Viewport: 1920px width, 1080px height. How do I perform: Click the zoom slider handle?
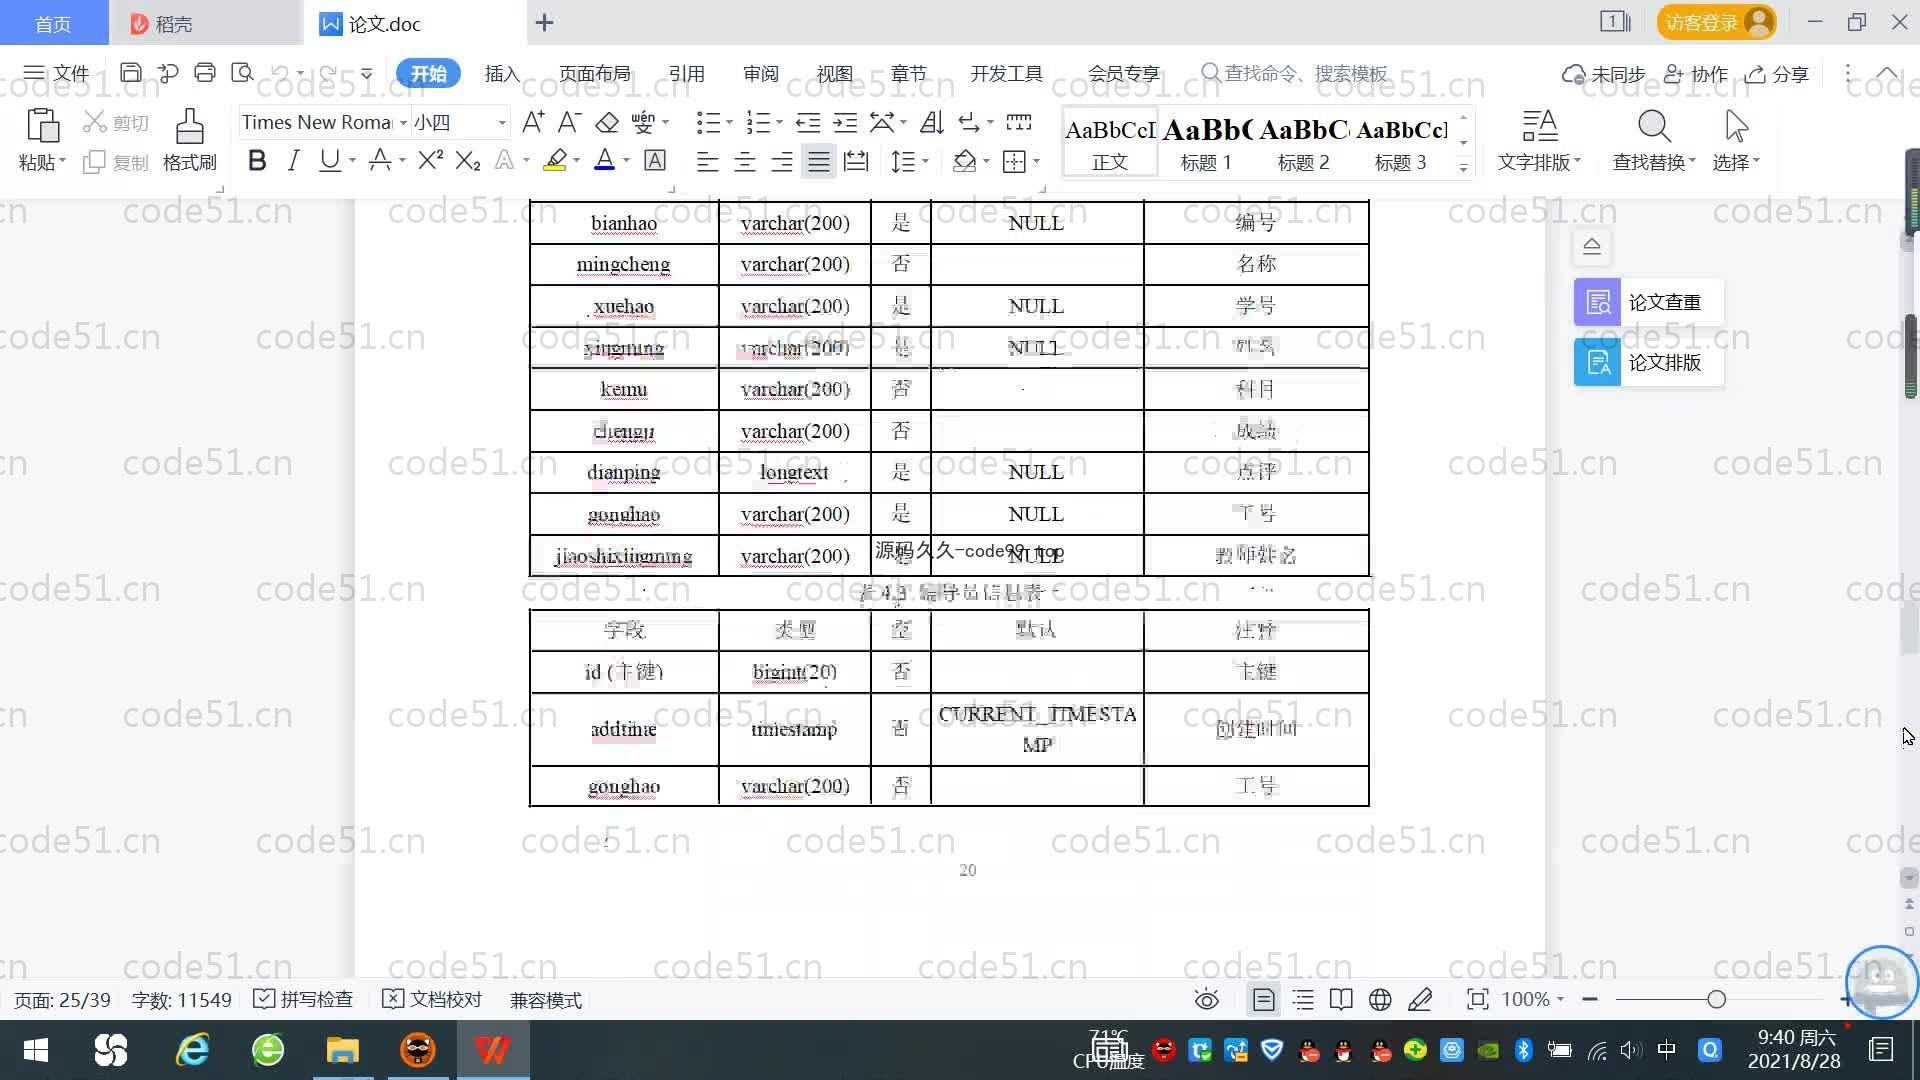pyautogui.click(x=1716, y=999)
